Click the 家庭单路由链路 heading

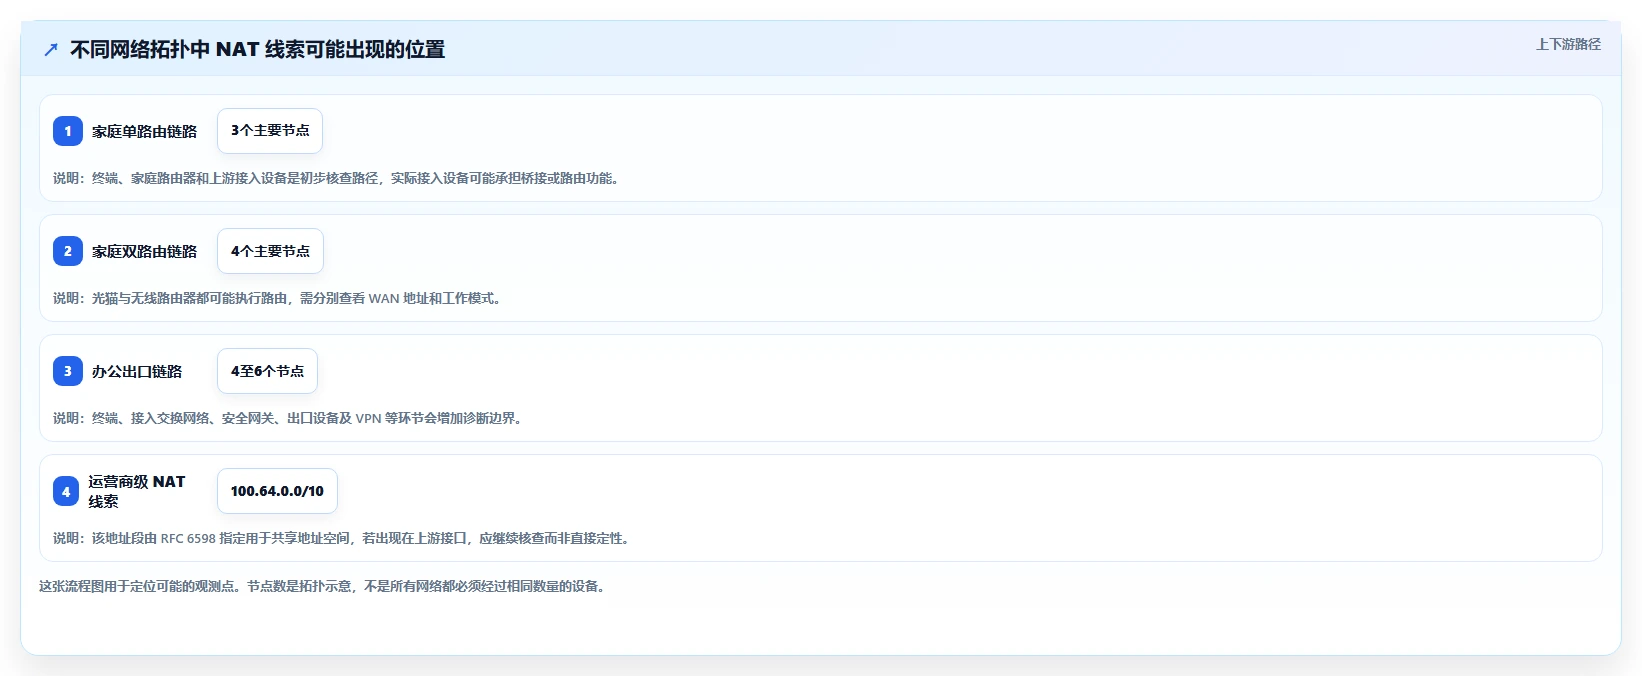point(144,131)
